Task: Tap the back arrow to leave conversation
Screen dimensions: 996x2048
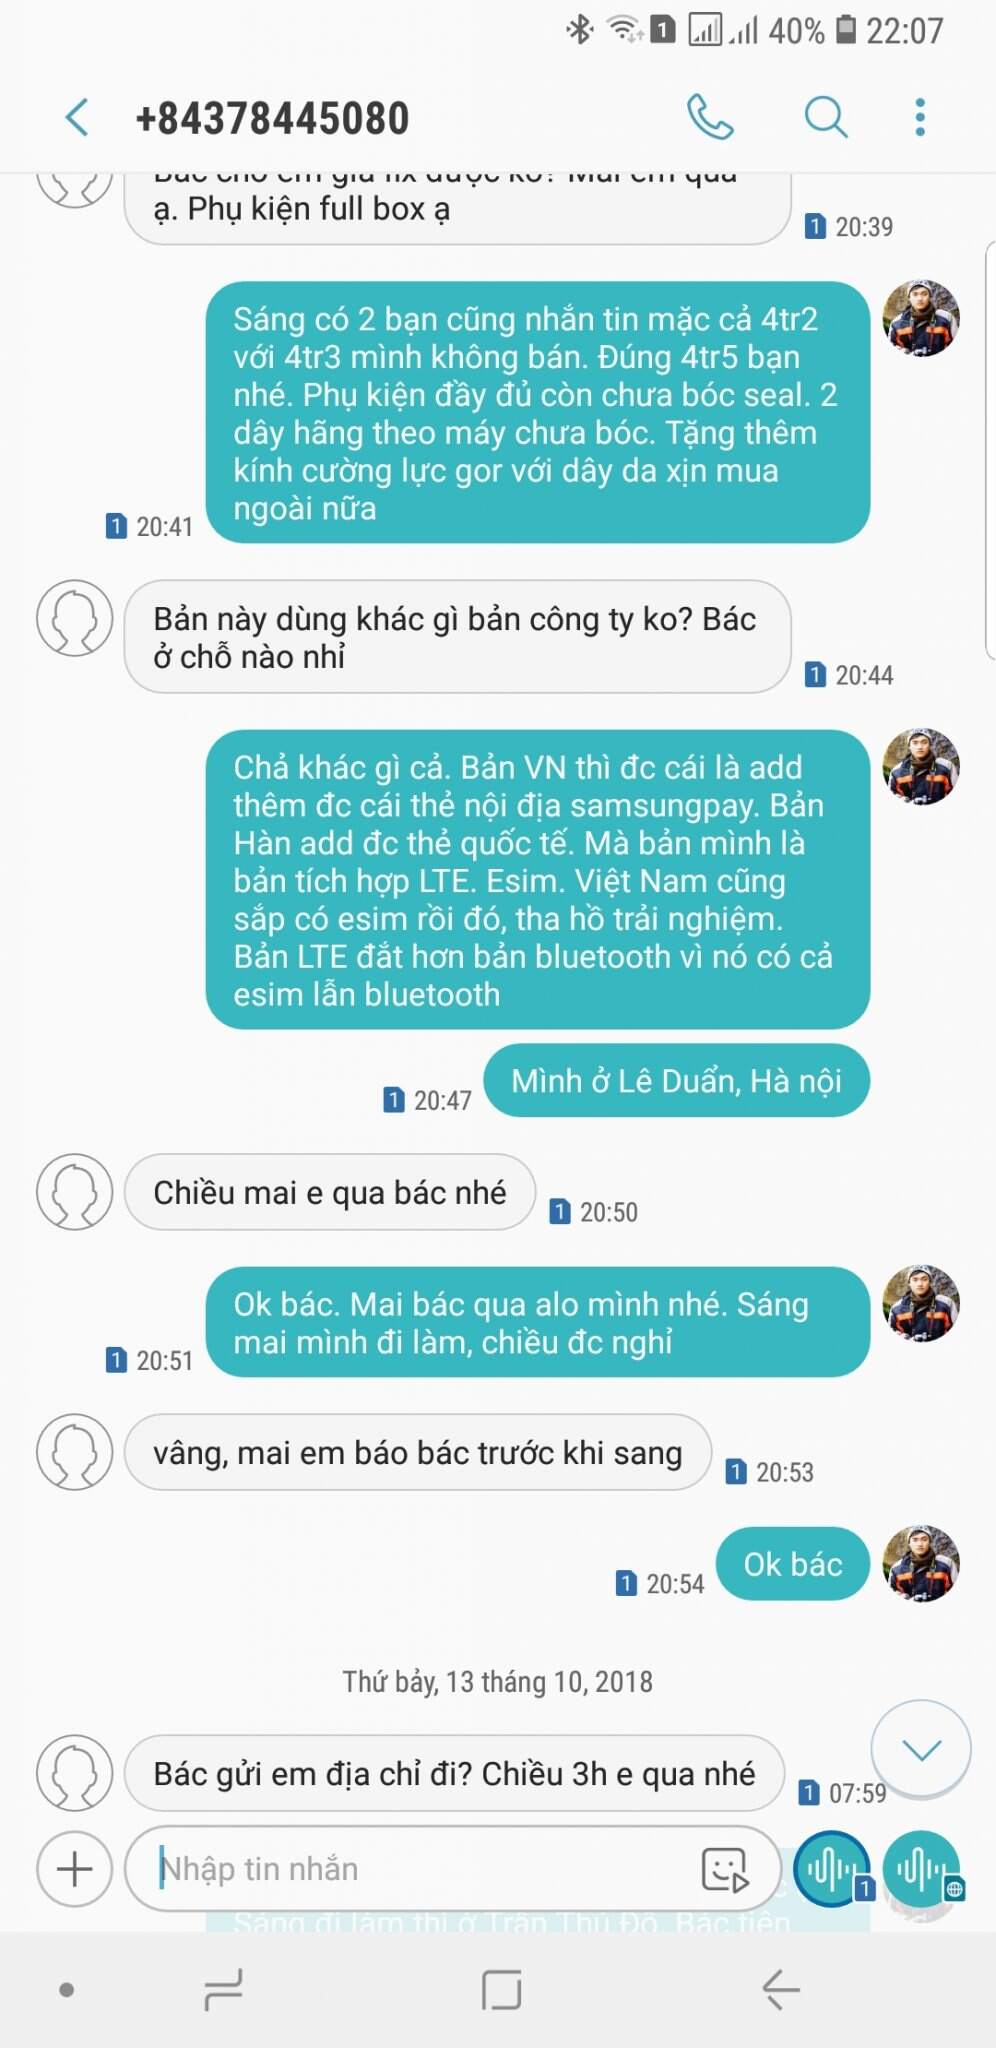Action: coord(77,118)
